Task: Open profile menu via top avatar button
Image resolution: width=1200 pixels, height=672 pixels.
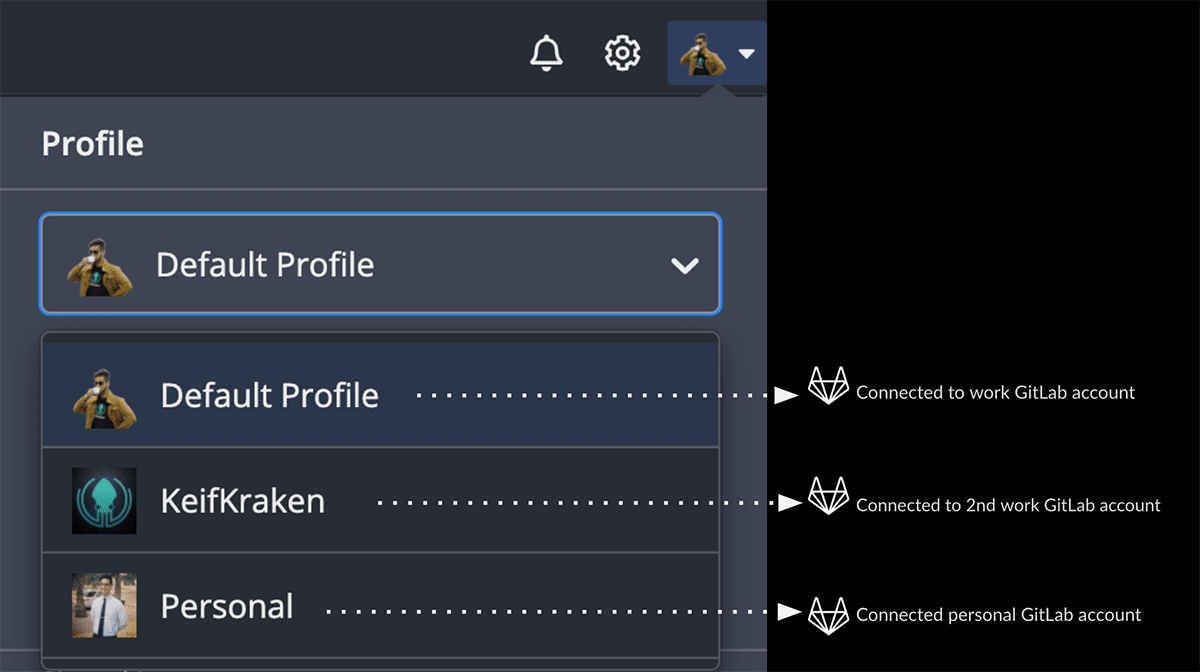Action: coord(716,53)
